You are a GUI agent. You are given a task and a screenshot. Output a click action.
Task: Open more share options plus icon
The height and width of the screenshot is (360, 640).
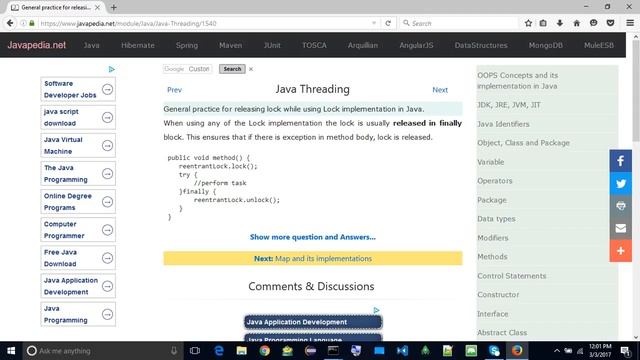click(620, 251)
